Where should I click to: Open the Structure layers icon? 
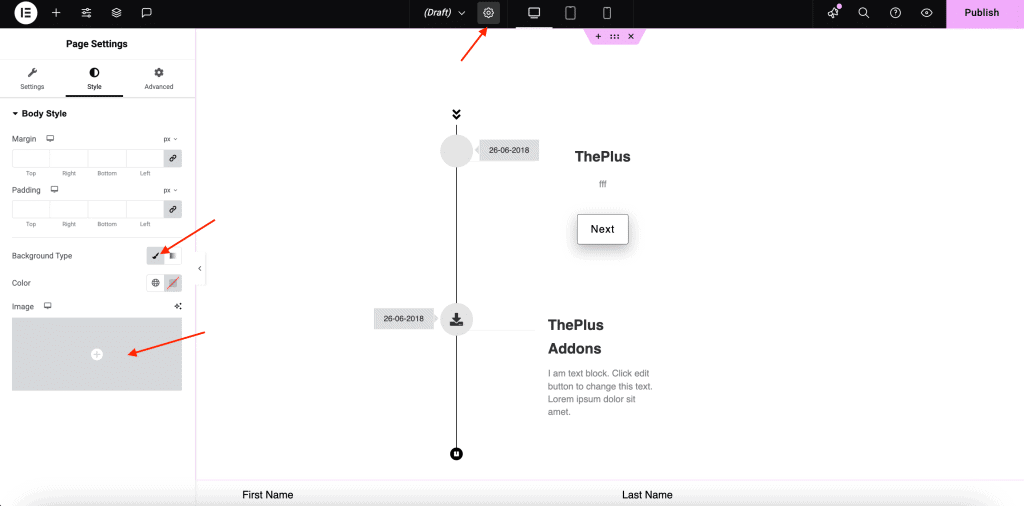click(117, 13)
